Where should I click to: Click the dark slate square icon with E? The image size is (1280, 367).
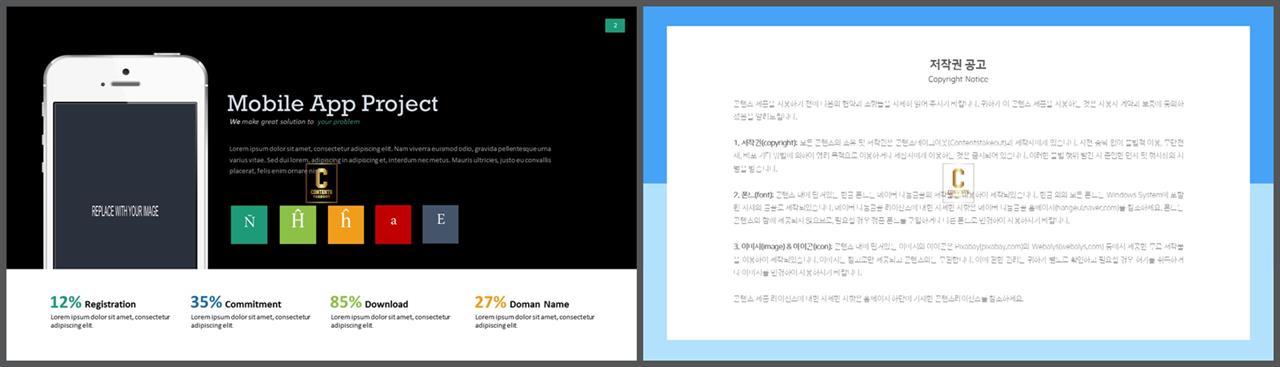tap(440, 225)
